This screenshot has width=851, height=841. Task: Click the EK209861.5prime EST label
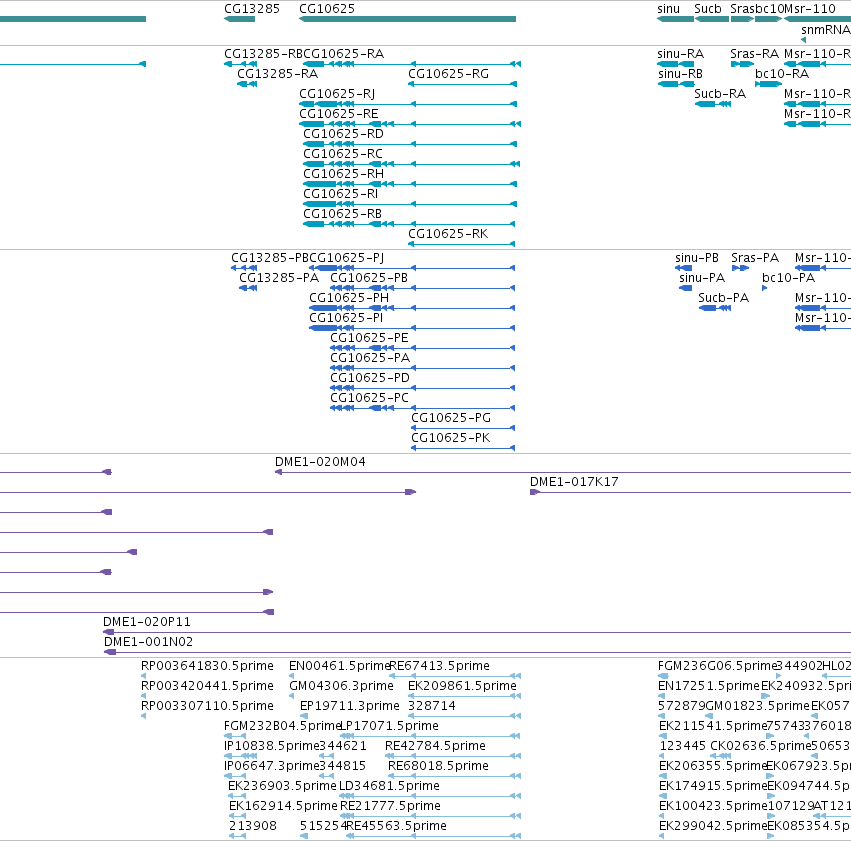pyautogui.click(x=462, y=686)
